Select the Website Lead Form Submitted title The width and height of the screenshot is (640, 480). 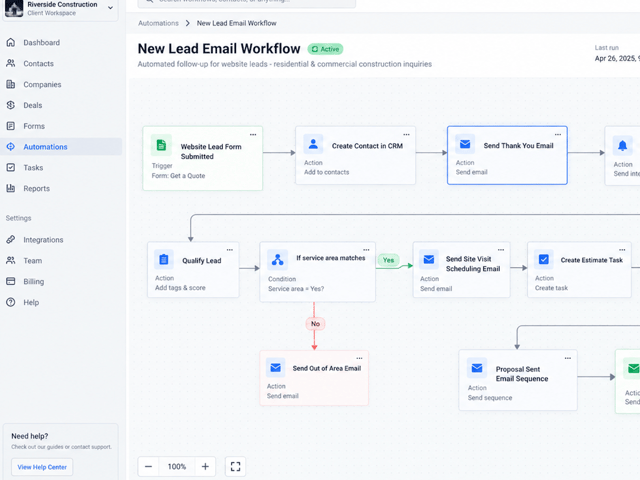coord(211,151)
